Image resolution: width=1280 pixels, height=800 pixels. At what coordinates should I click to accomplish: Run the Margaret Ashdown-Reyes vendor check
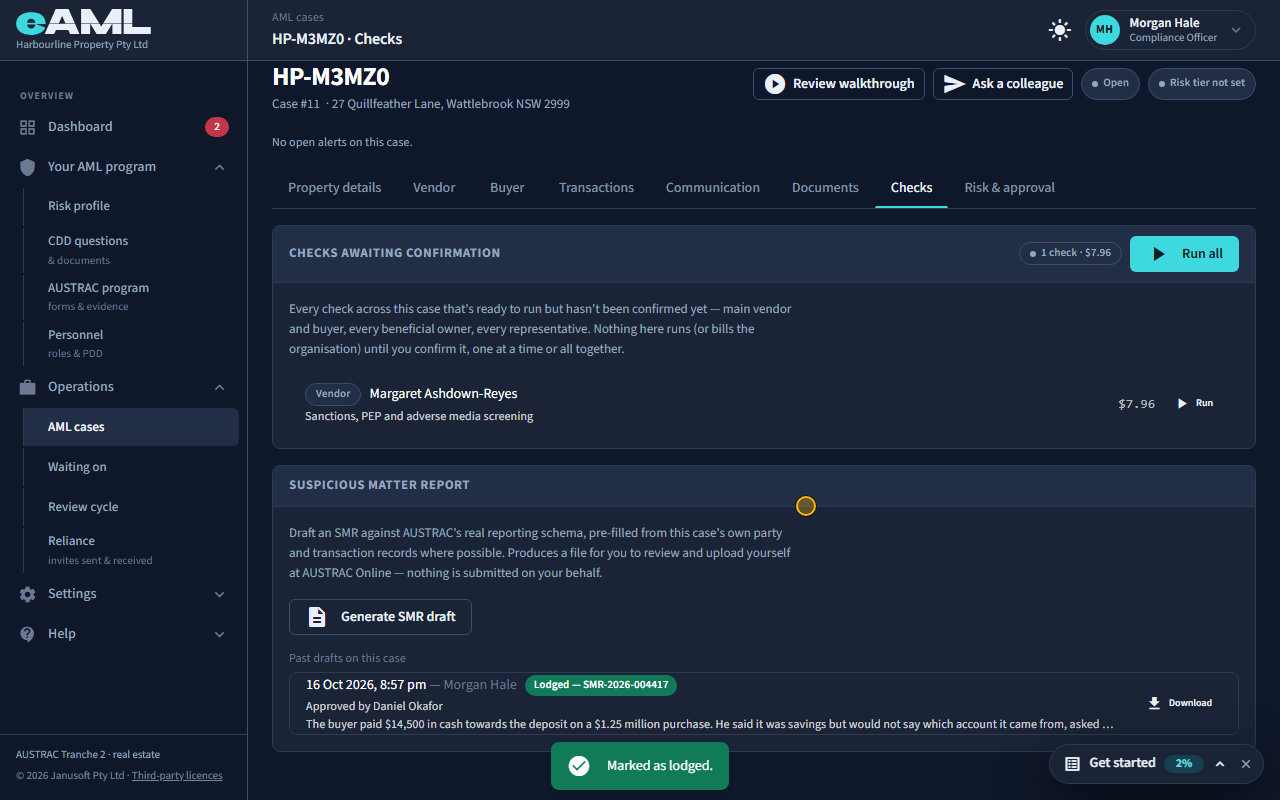click(x=1195, y=403)
